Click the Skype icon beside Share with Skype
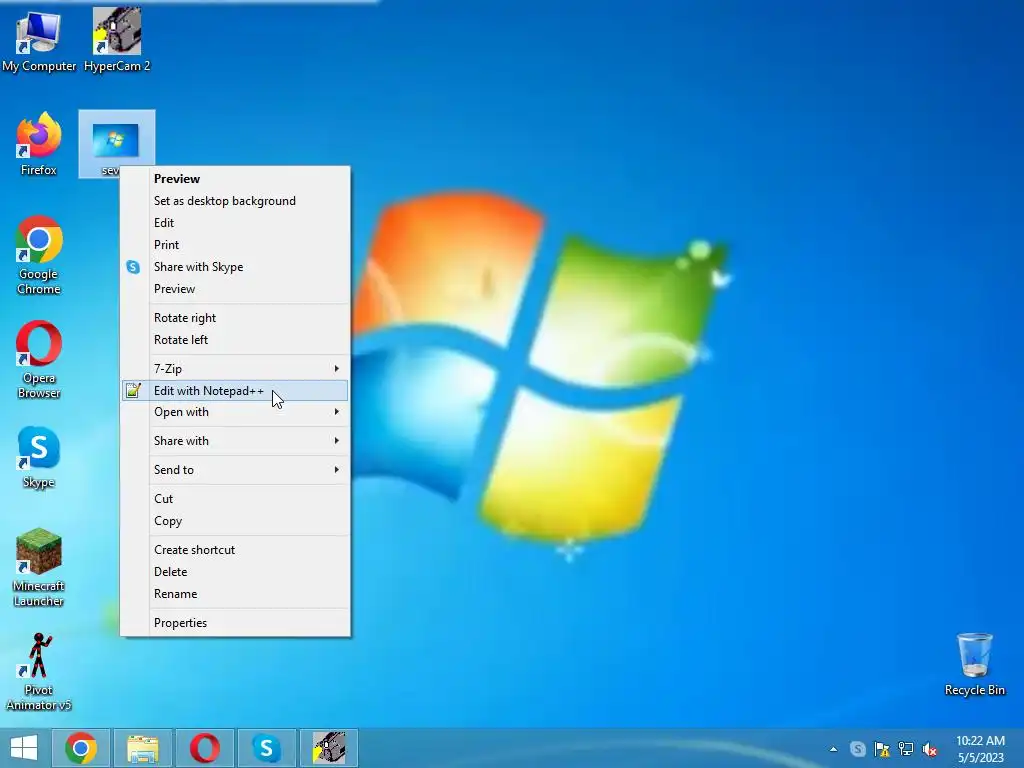 133,267
